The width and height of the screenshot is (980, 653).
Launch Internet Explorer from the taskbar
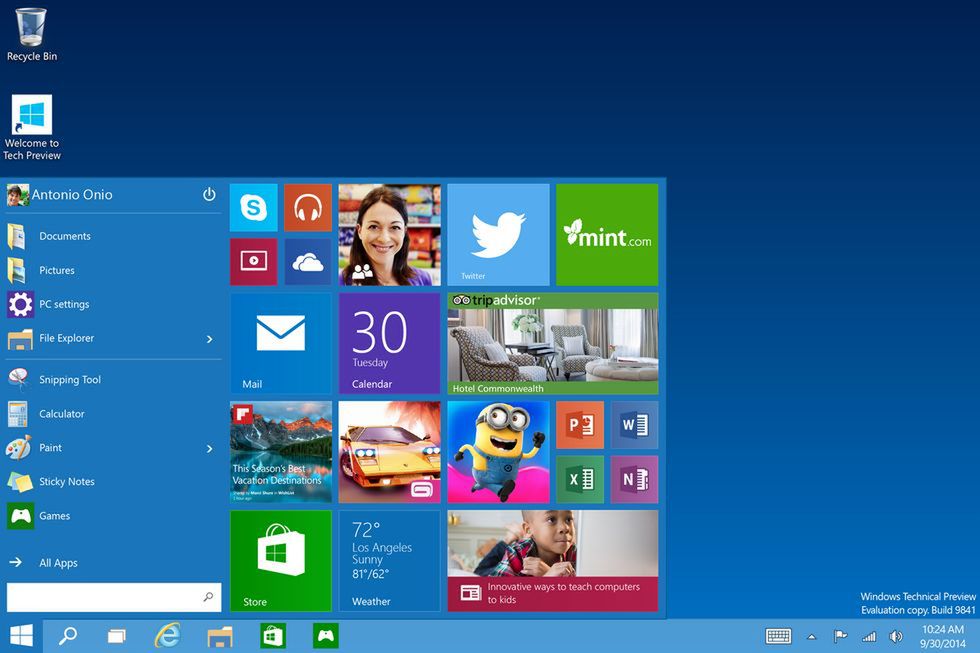pyautogui.click(x=167, y=636)
